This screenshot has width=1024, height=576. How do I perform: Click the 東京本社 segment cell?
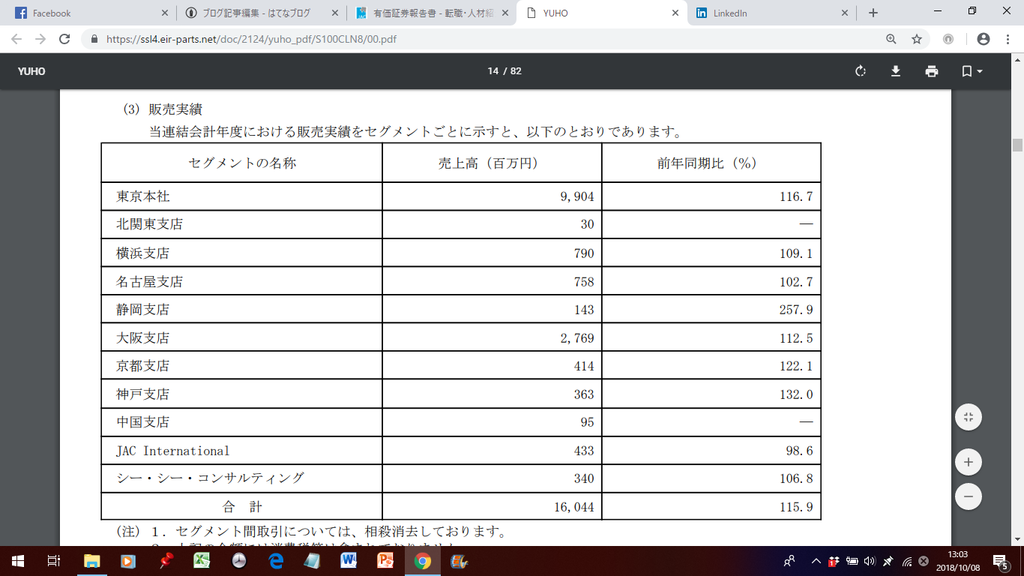242,197
